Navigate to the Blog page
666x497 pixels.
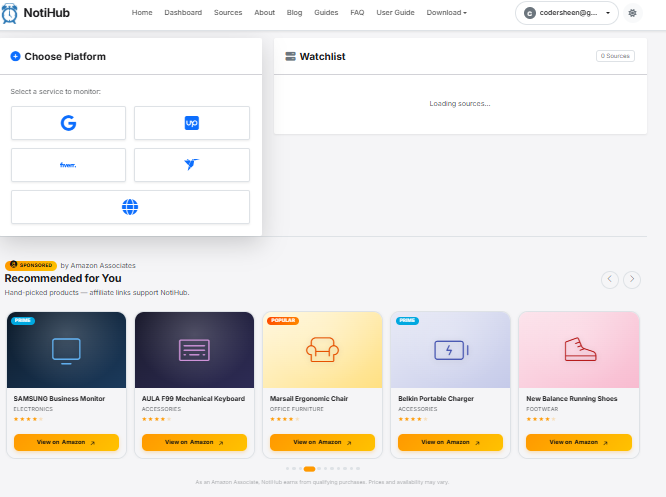click(x=294, y=13)
